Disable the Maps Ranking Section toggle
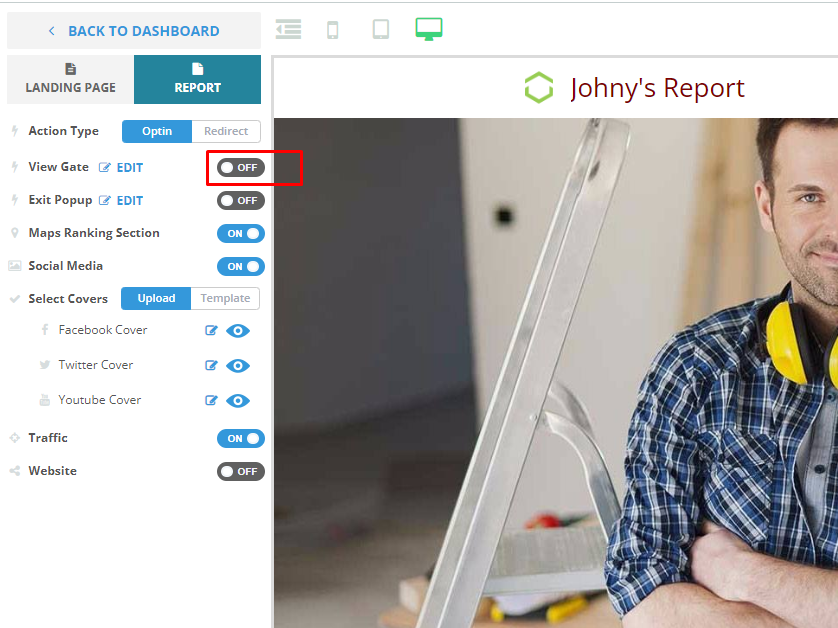 [240, 234]
